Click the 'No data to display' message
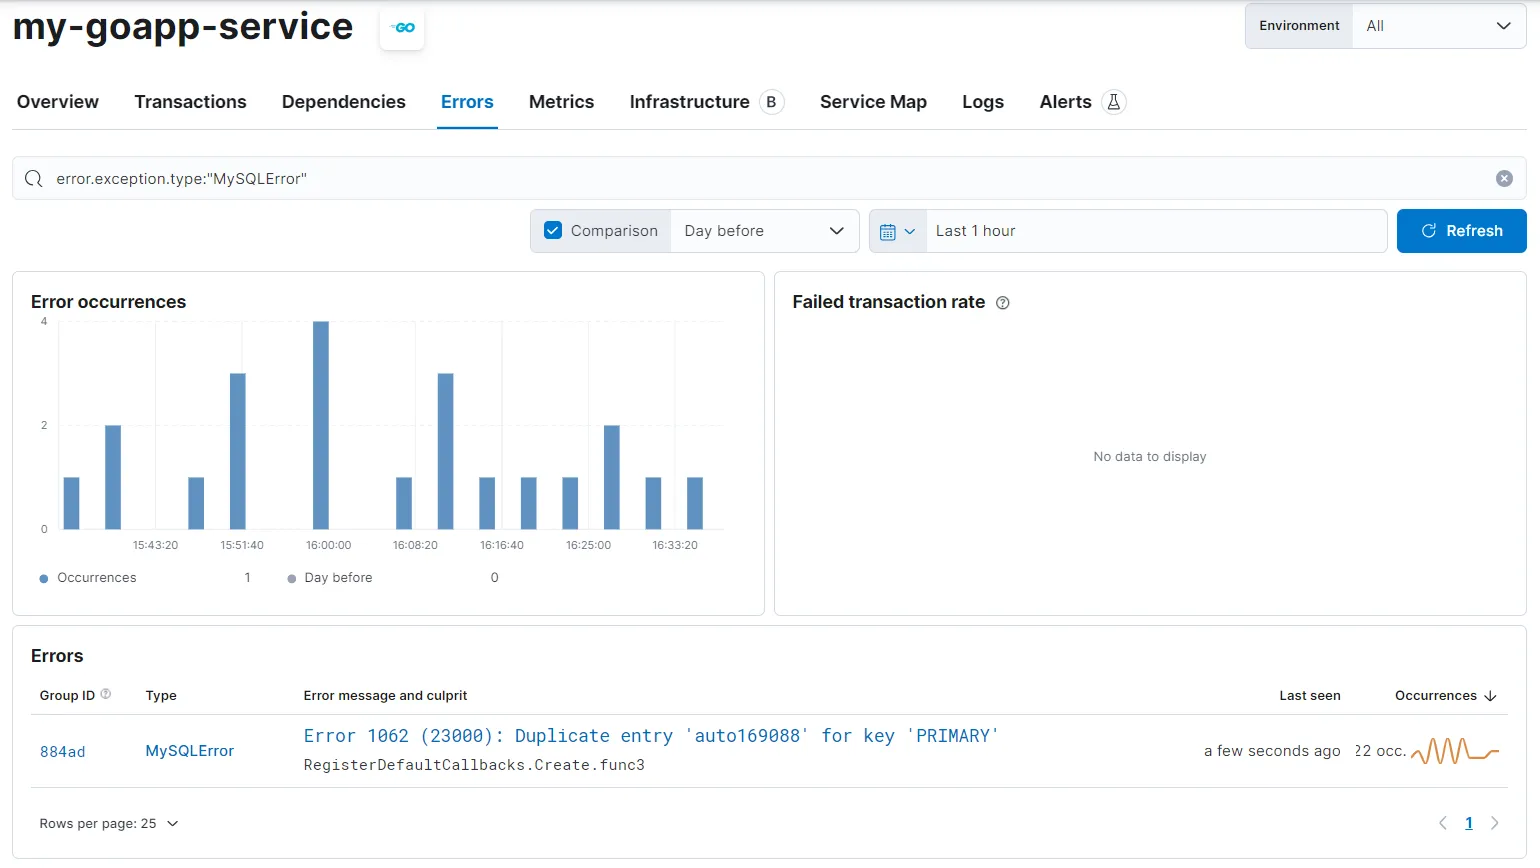The width and height of the screenshot is (1540, 868). [x=1150, y=457]
